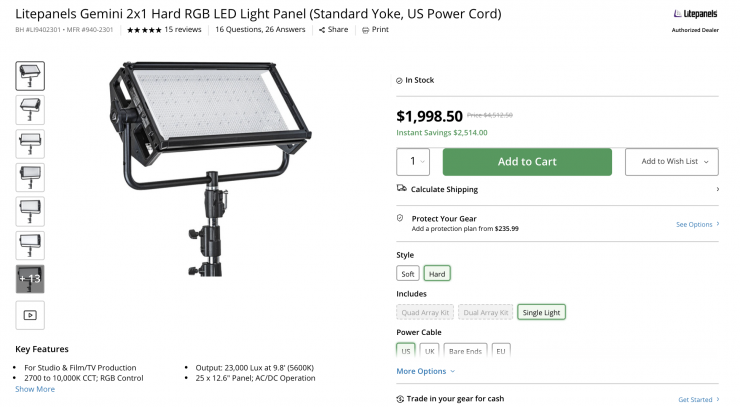Choose the Bare Ends power cable

pos(465,351)
